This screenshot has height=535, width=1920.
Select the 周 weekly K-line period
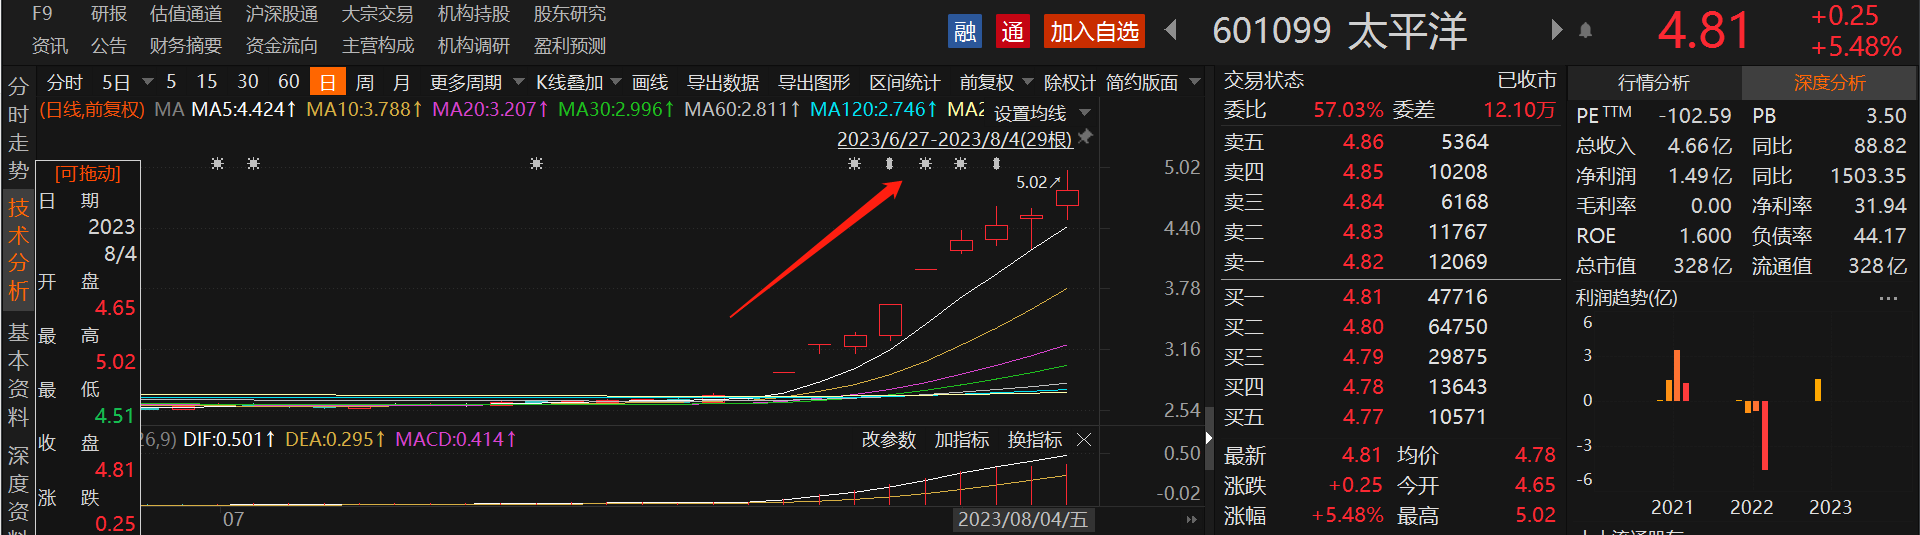[365, 82]
